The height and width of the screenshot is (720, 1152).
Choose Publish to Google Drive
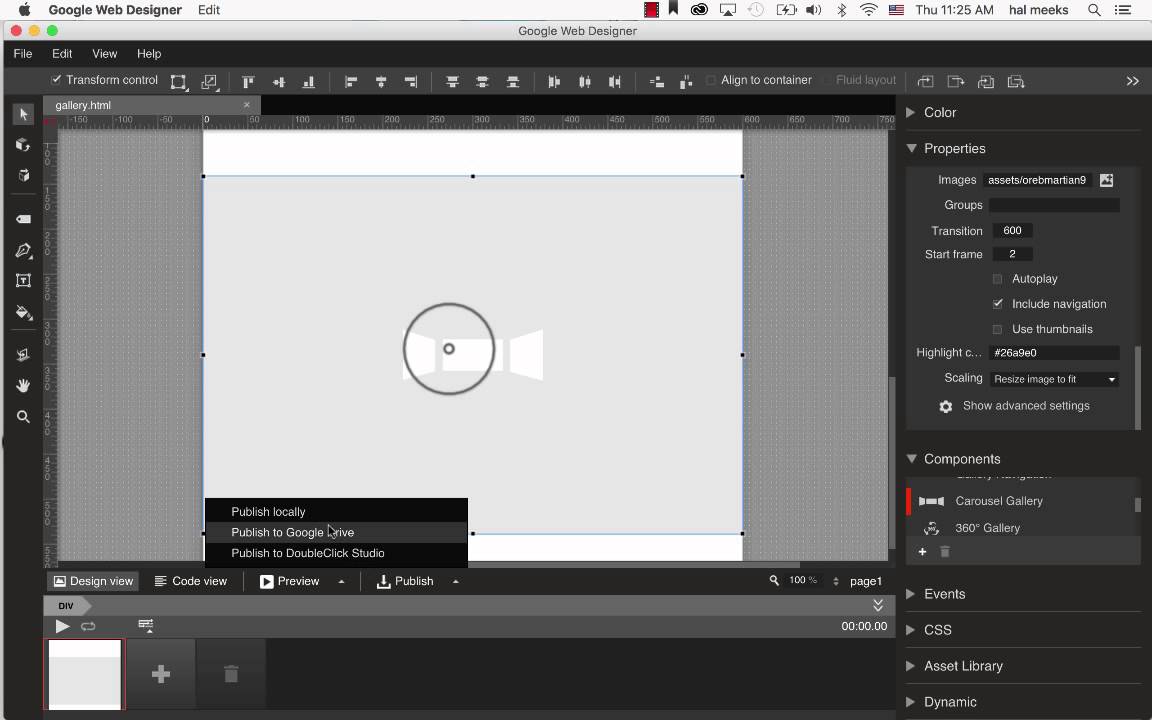(x=336, y=532)
